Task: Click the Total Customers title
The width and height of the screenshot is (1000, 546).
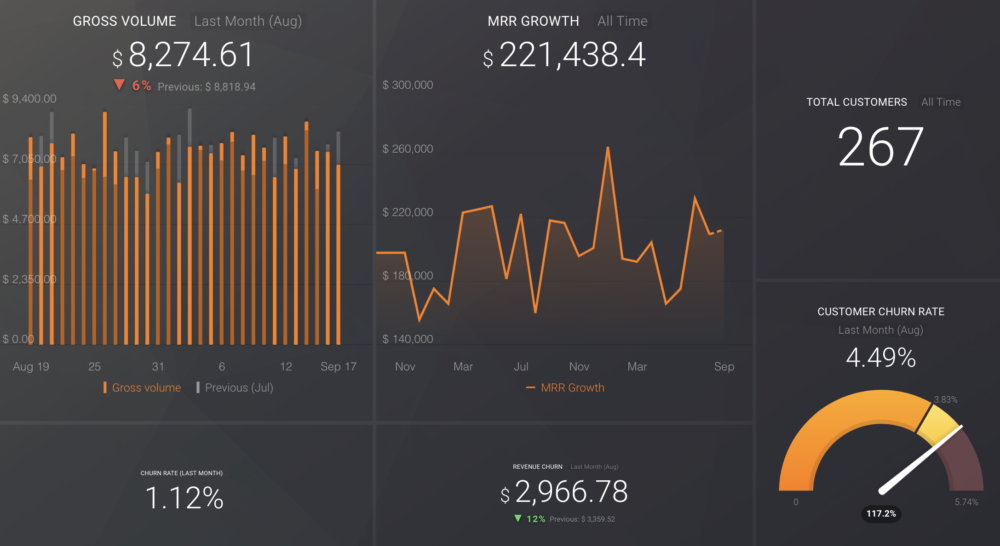Action: 857,102
